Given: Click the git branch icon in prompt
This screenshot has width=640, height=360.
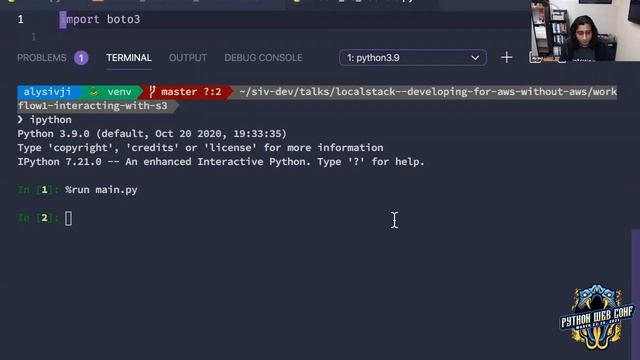Looking at the screenshot, I should tap(152, 92).
